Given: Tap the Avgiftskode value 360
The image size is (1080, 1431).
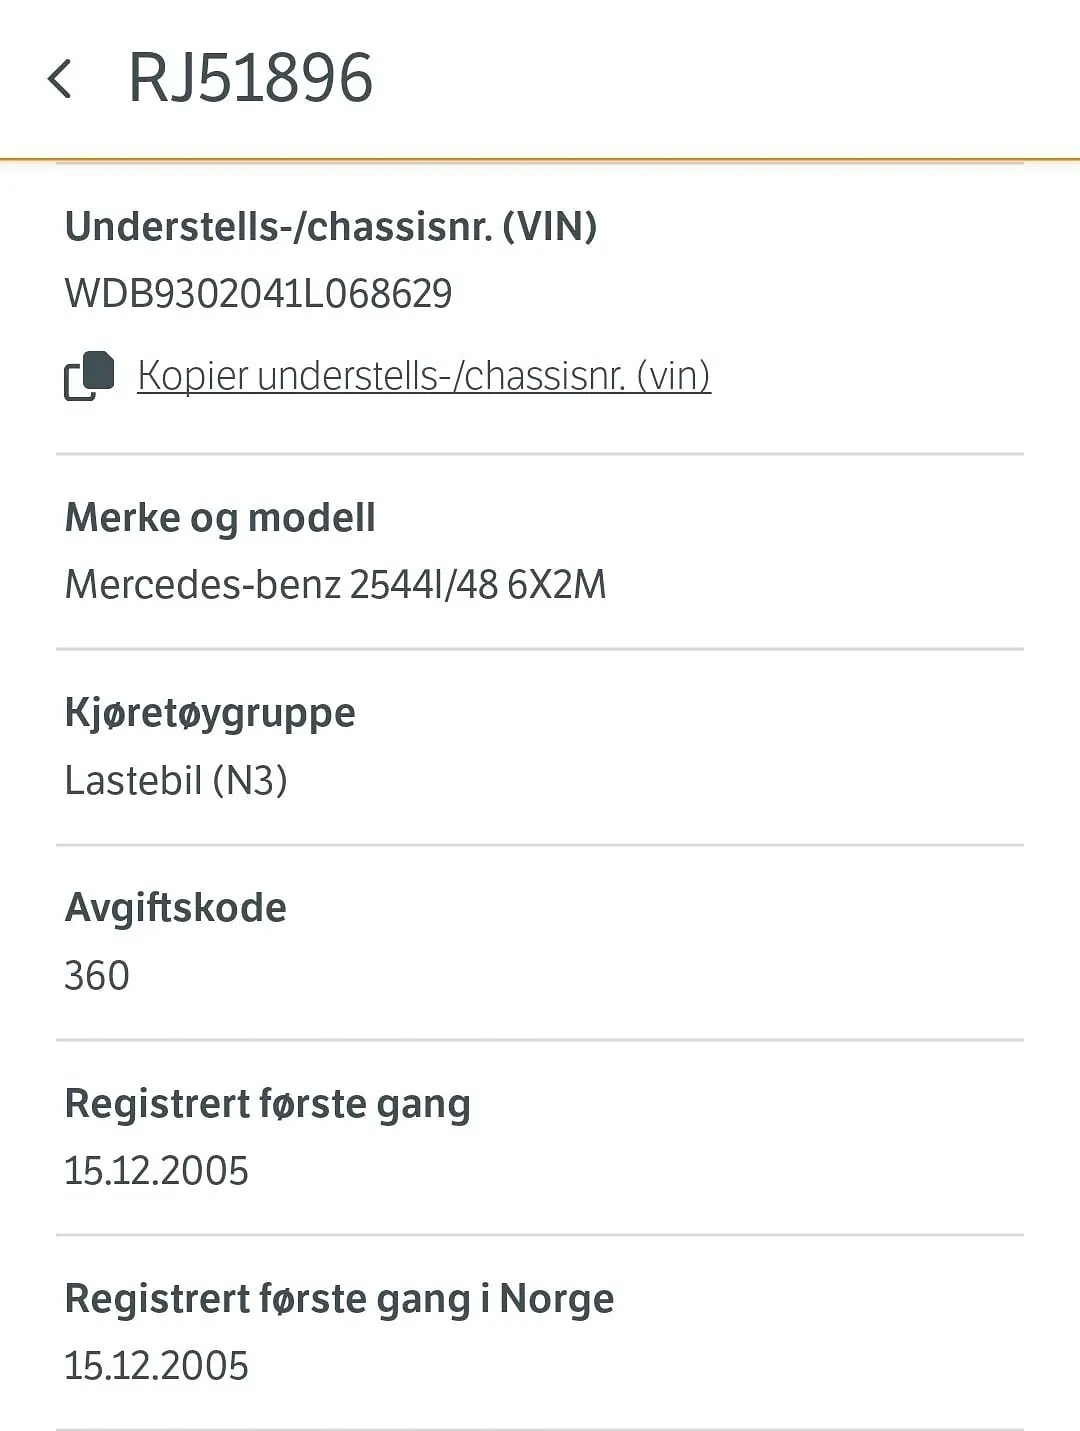Looking at the screenshot, I should click(97, 976).
